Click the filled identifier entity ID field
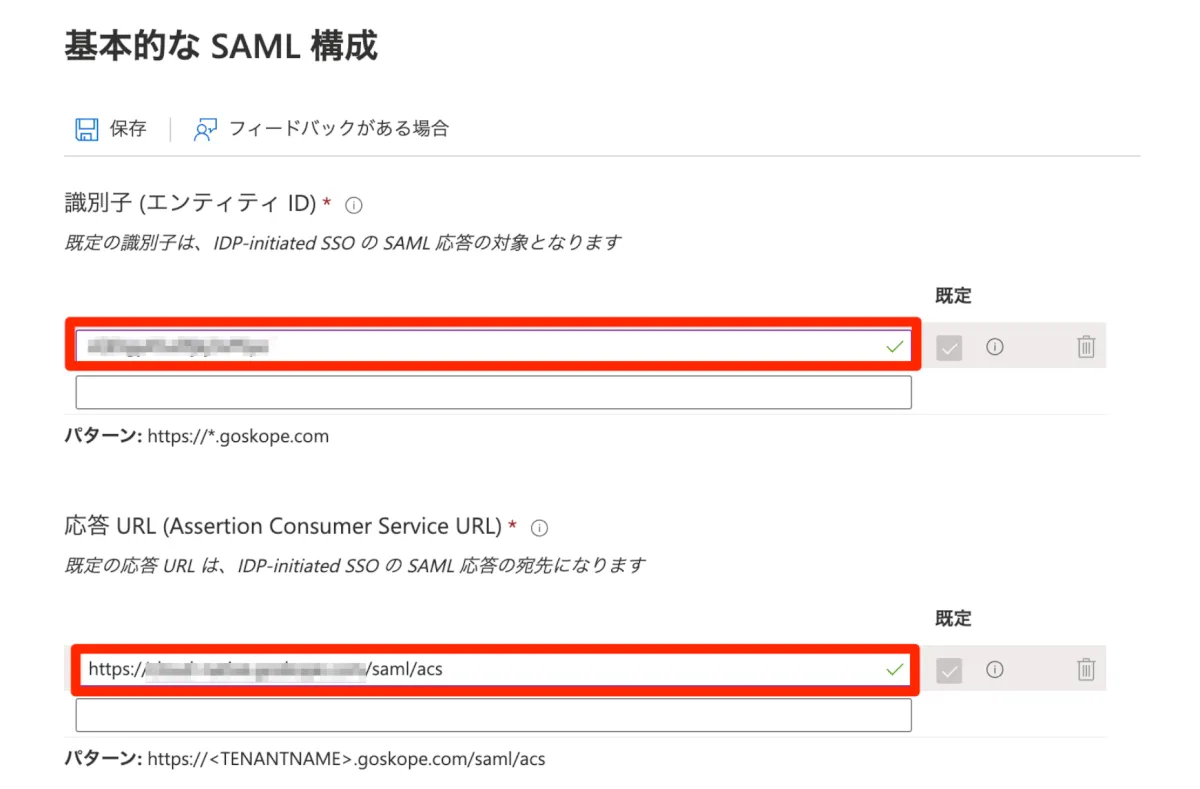The height and width of the screenshot is (789, 1200). (480, 346)
